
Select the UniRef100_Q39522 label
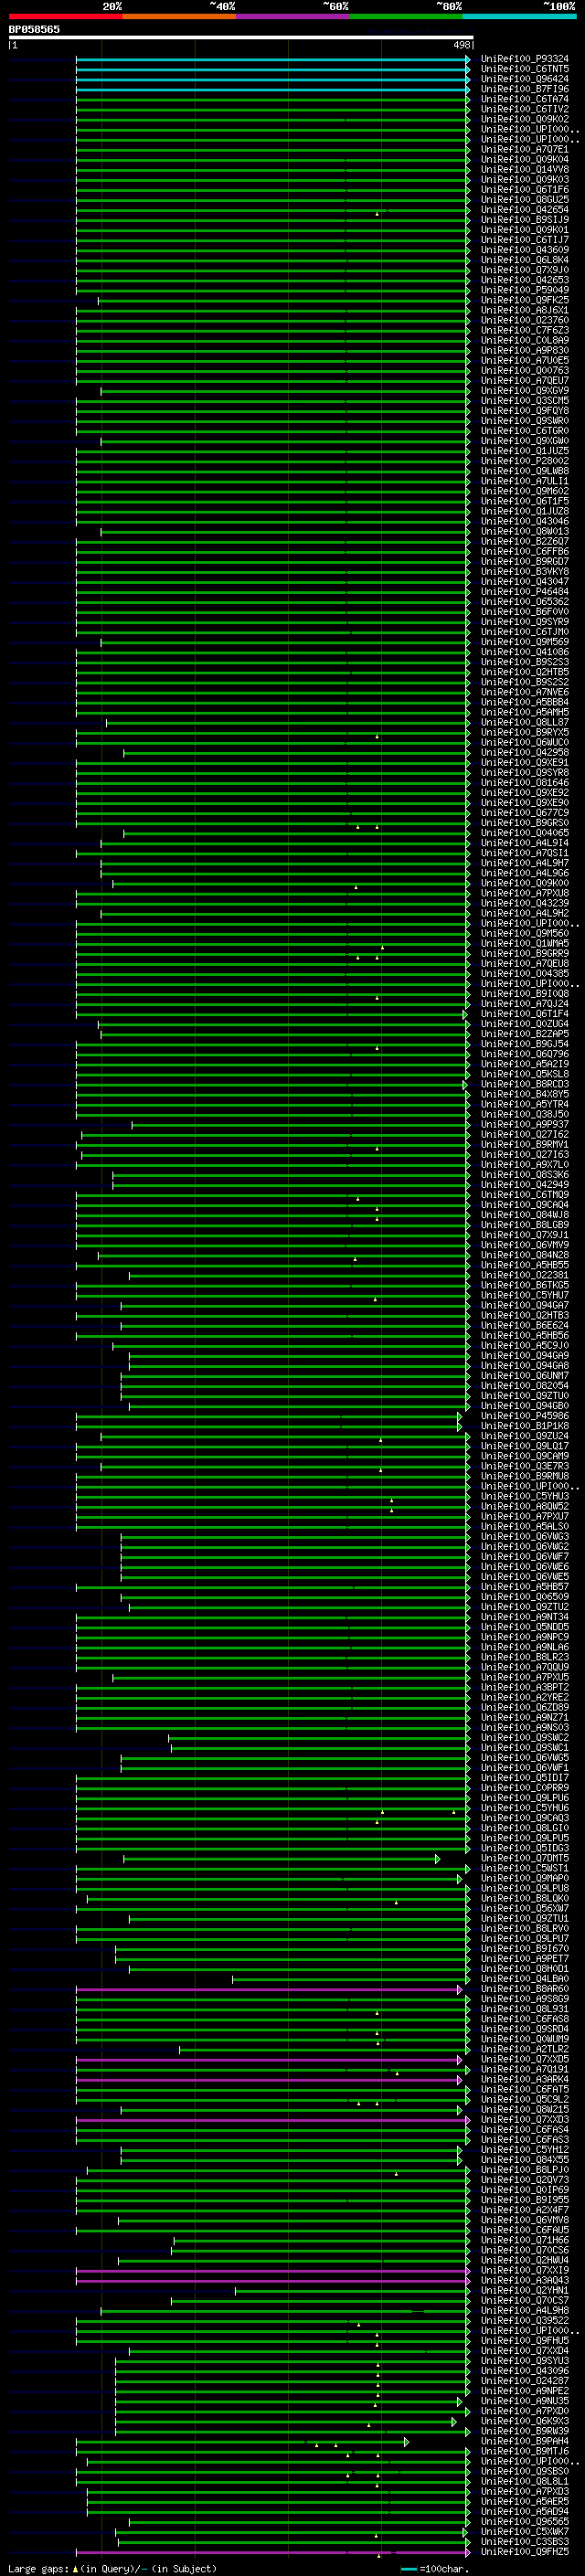[x=525, y=2320]
